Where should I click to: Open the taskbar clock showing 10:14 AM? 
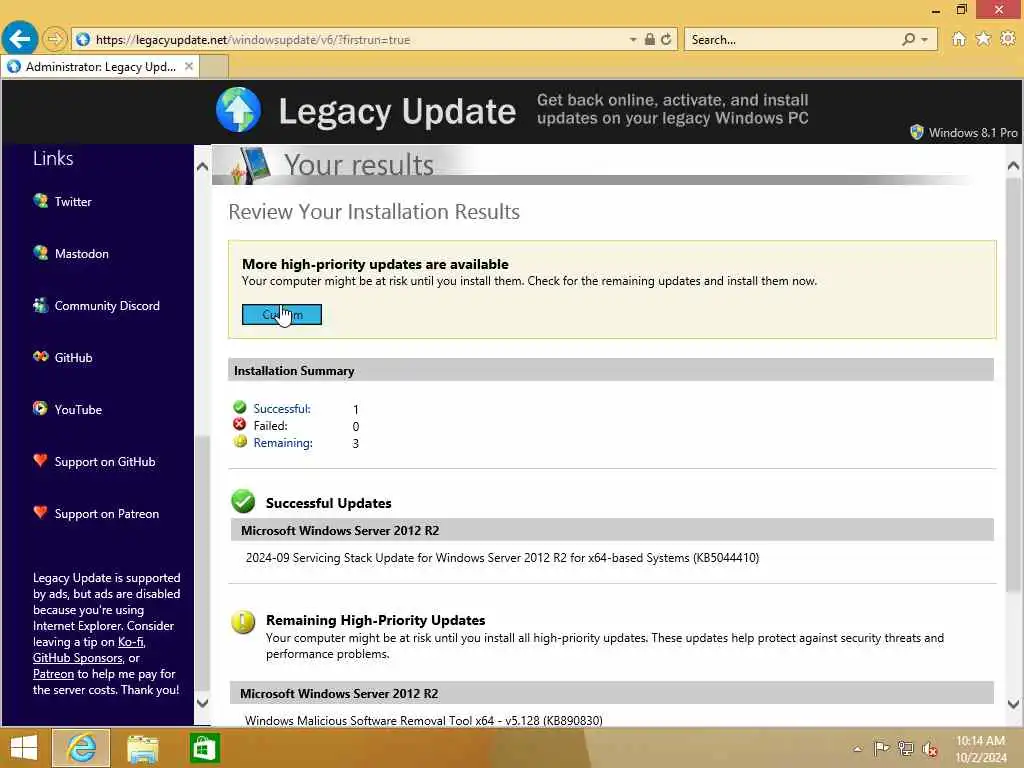click(x=980, y=749)
